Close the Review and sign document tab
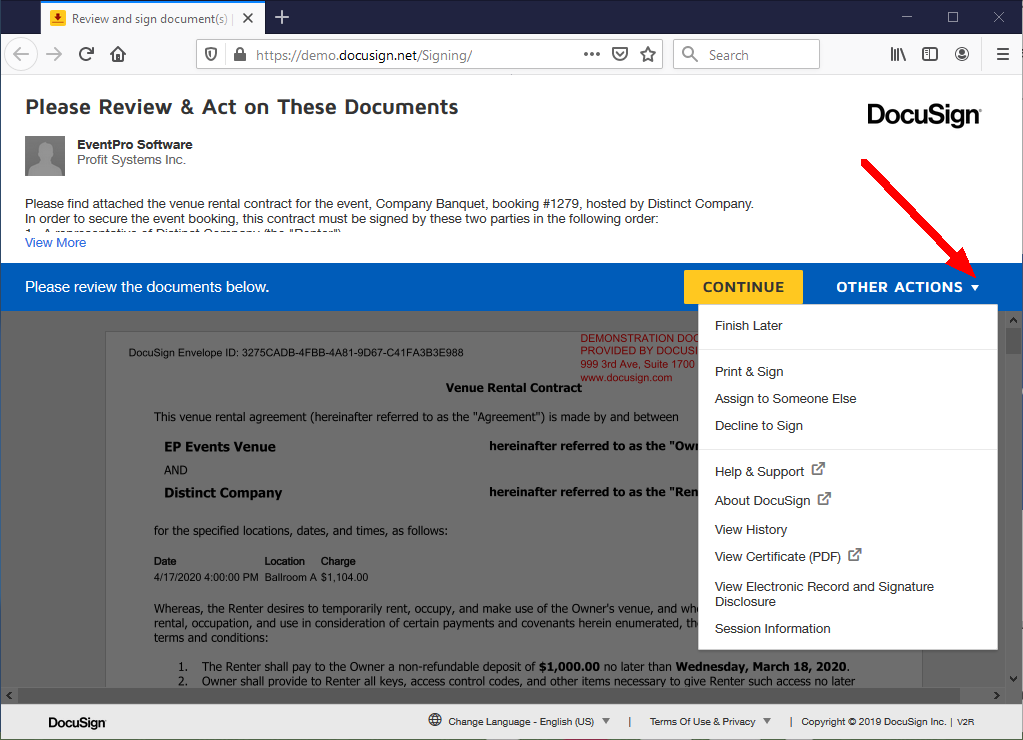 (248, 18)
